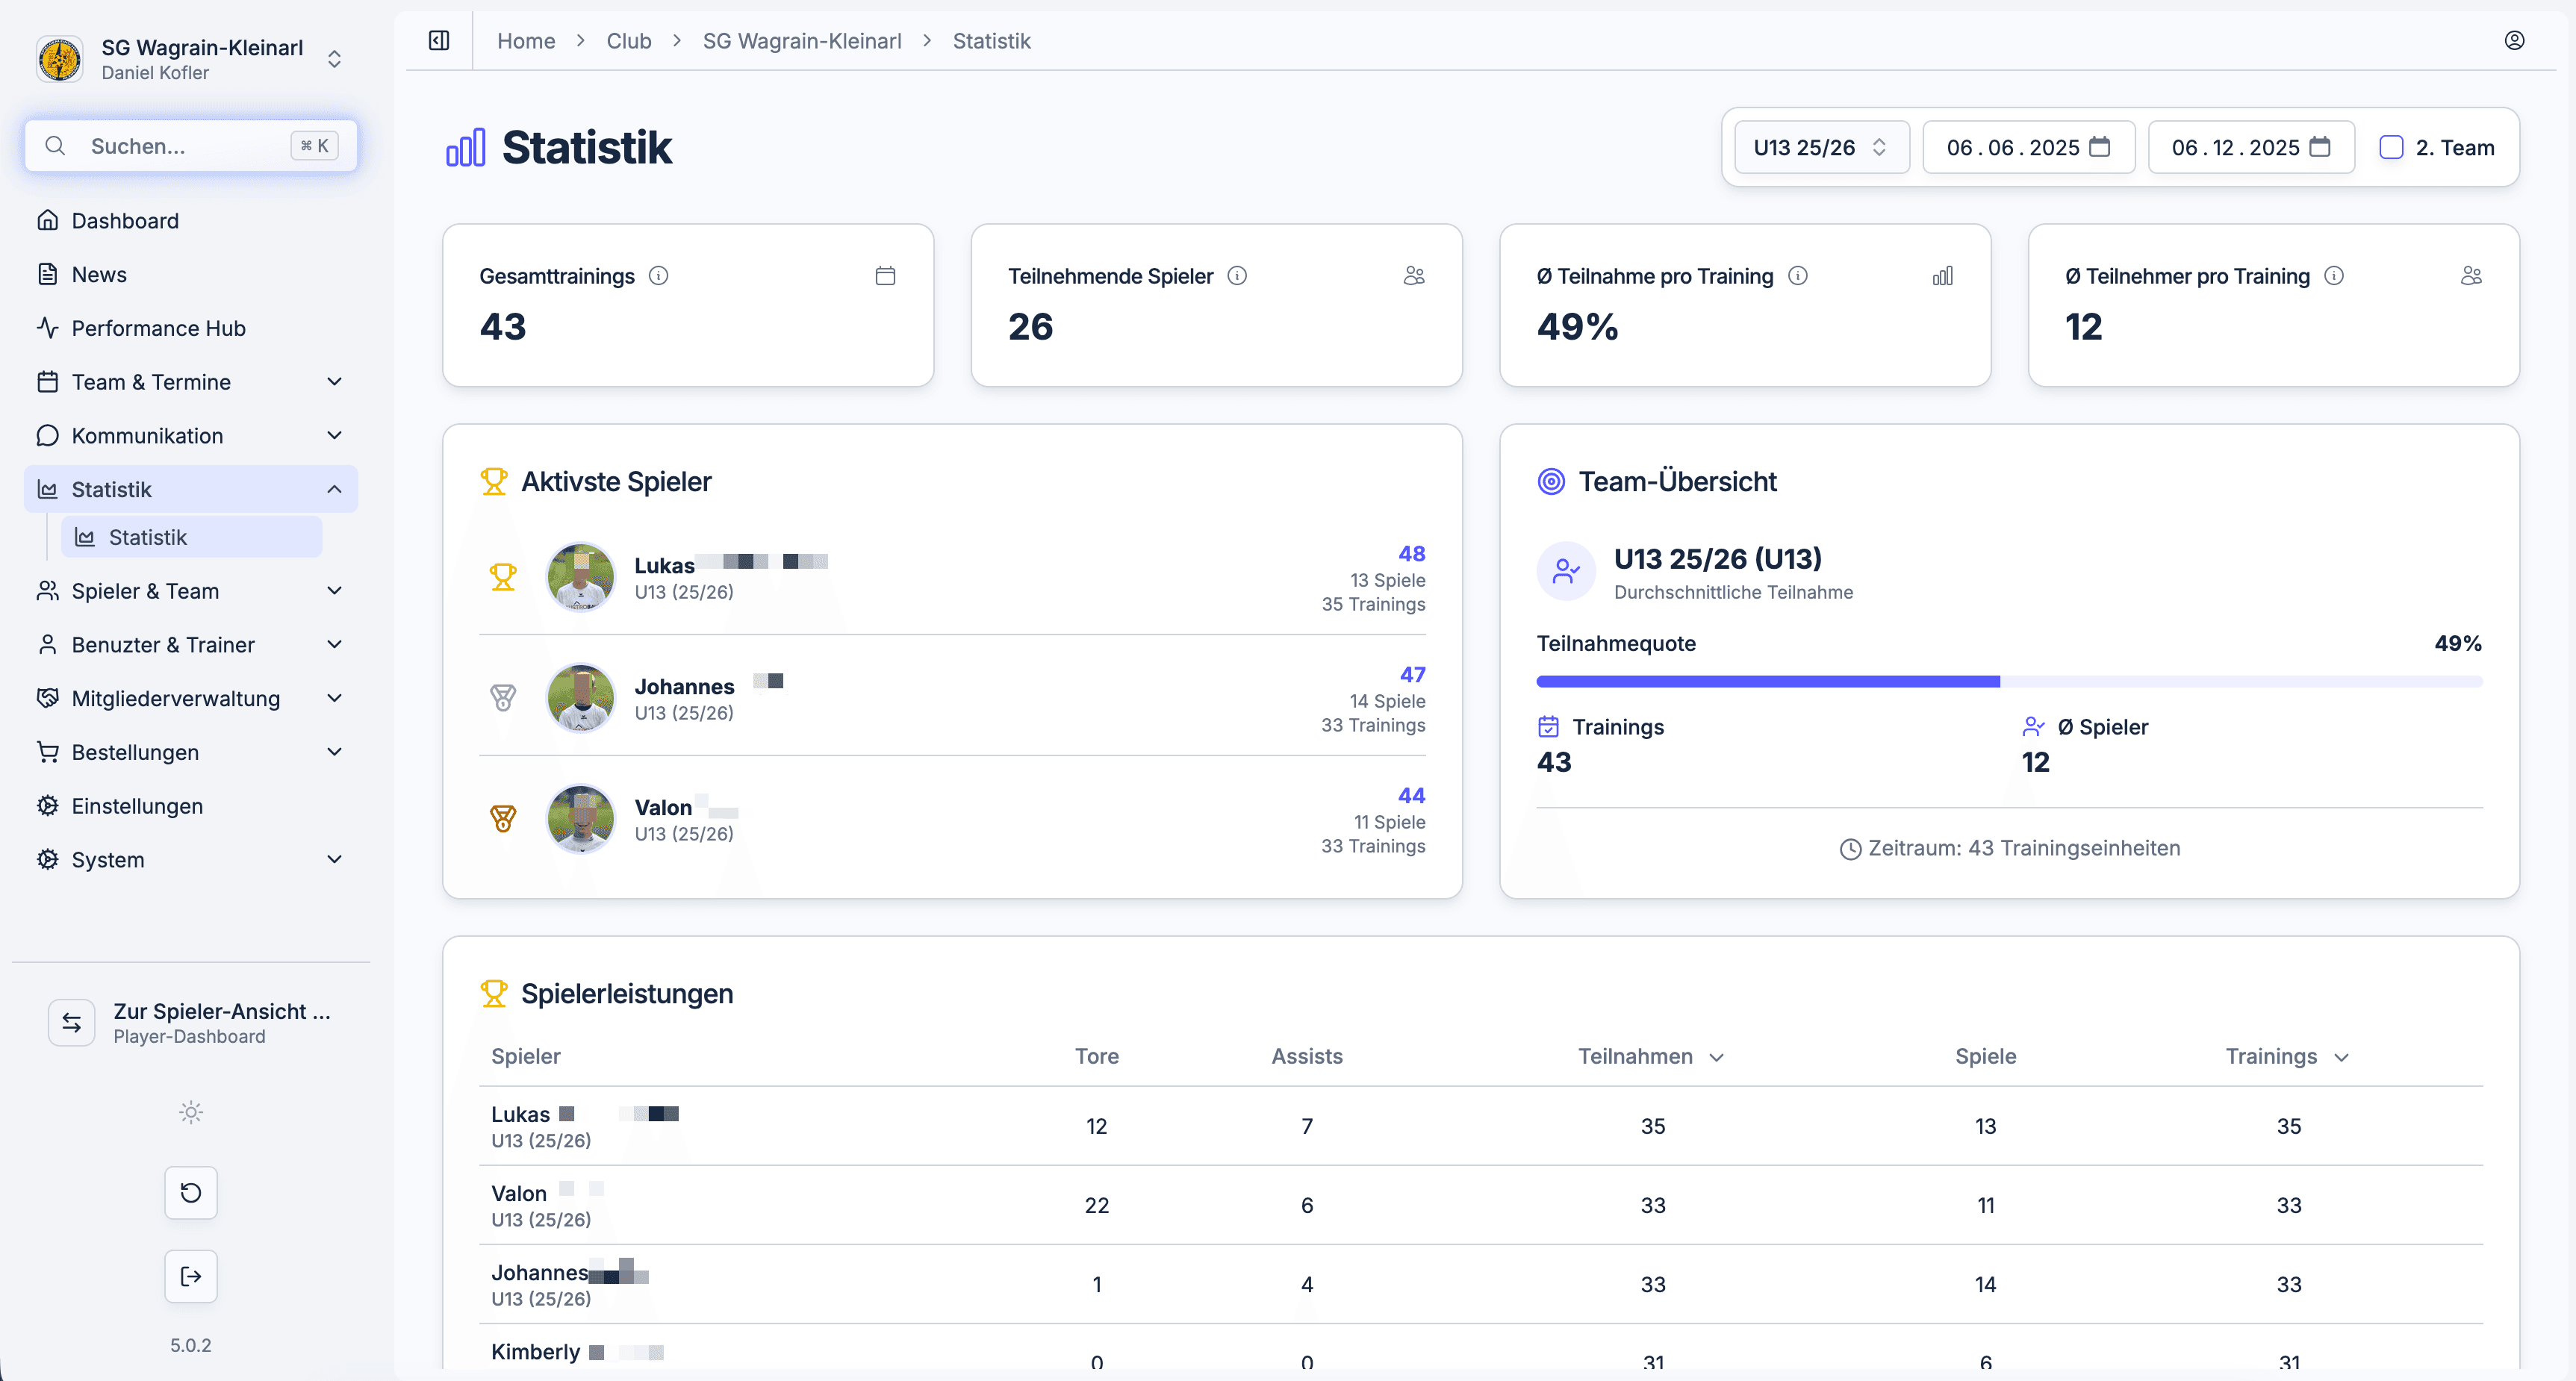Expand the Spieler & Team menu
The width and height of the screenshot is (2576, 1381).
(191, 591)
